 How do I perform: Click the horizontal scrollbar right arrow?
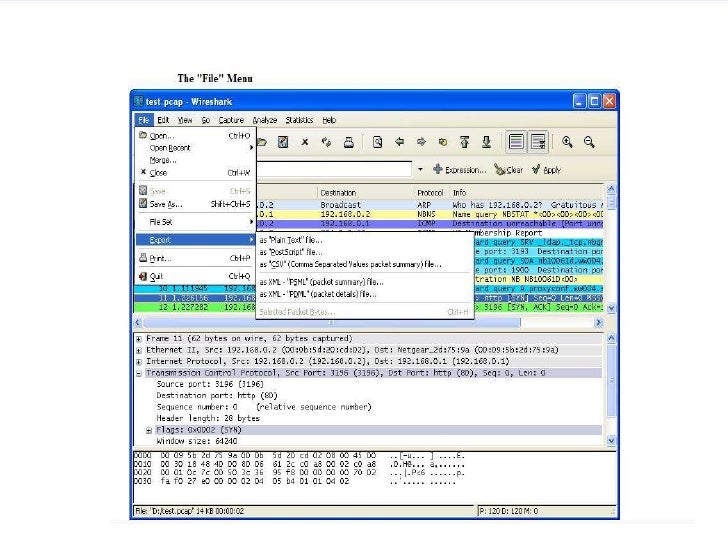pyautogui.click(x=598, y=322)
